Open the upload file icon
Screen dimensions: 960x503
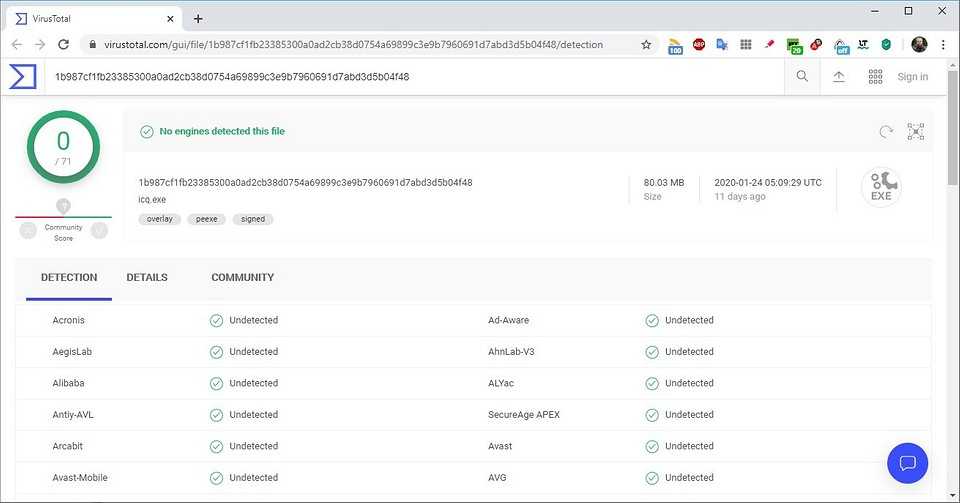coord(838,76)
